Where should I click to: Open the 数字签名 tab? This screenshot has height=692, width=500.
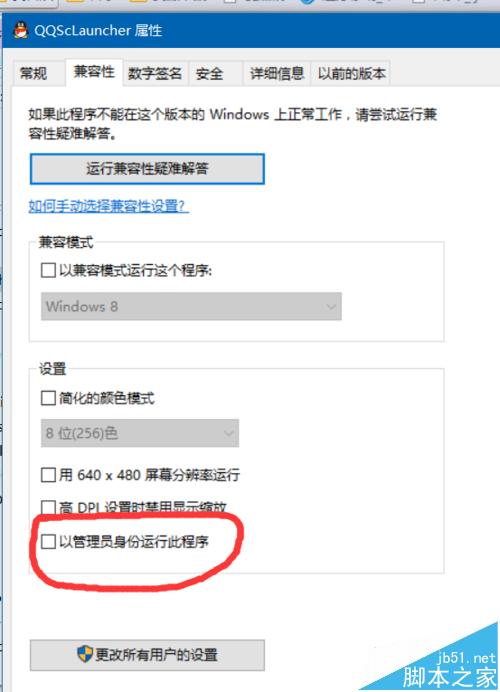click(x=155, y=73)
